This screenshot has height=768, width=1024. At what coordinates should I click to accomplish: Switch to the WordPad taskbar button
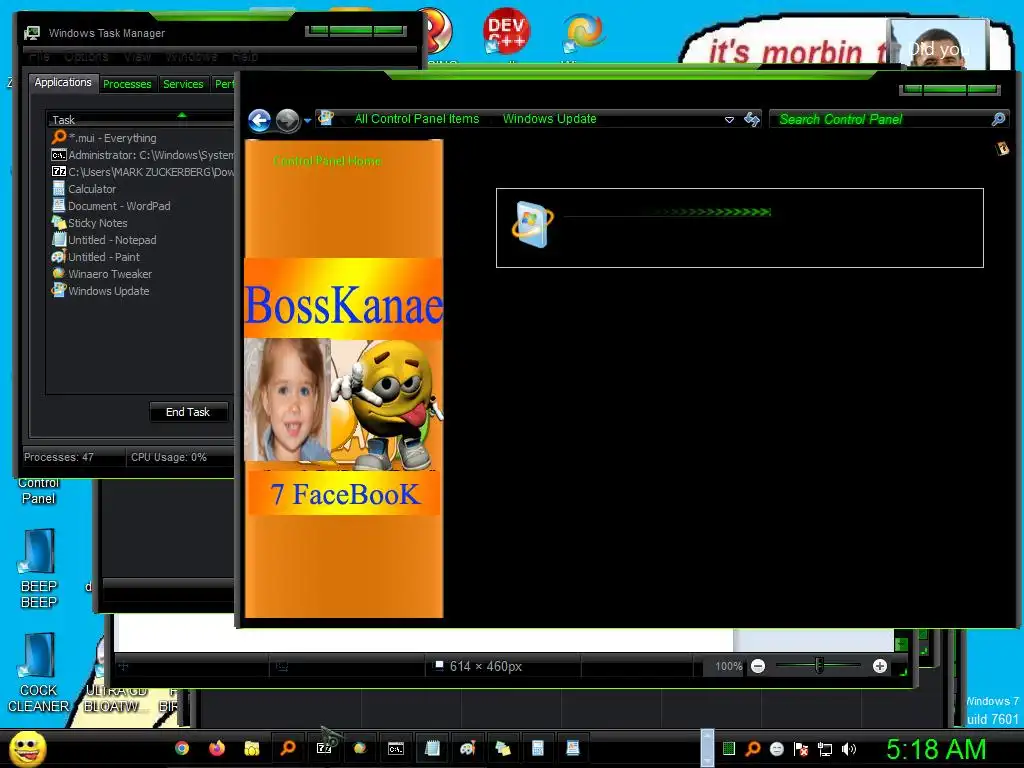point(573,748)
